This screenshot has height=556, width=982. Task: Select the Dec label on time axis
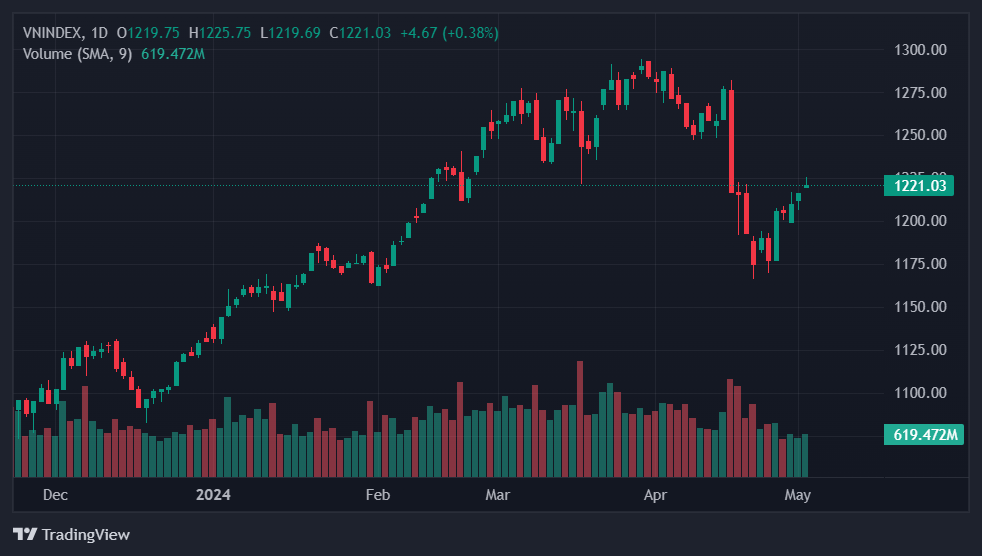(55, 495)
